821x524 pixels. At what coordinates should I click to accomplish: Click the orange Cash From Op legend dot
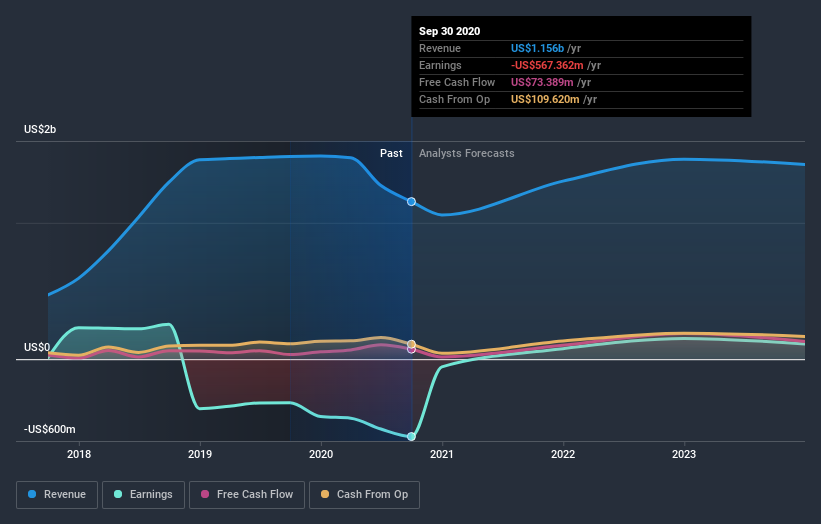coord(325,494)
